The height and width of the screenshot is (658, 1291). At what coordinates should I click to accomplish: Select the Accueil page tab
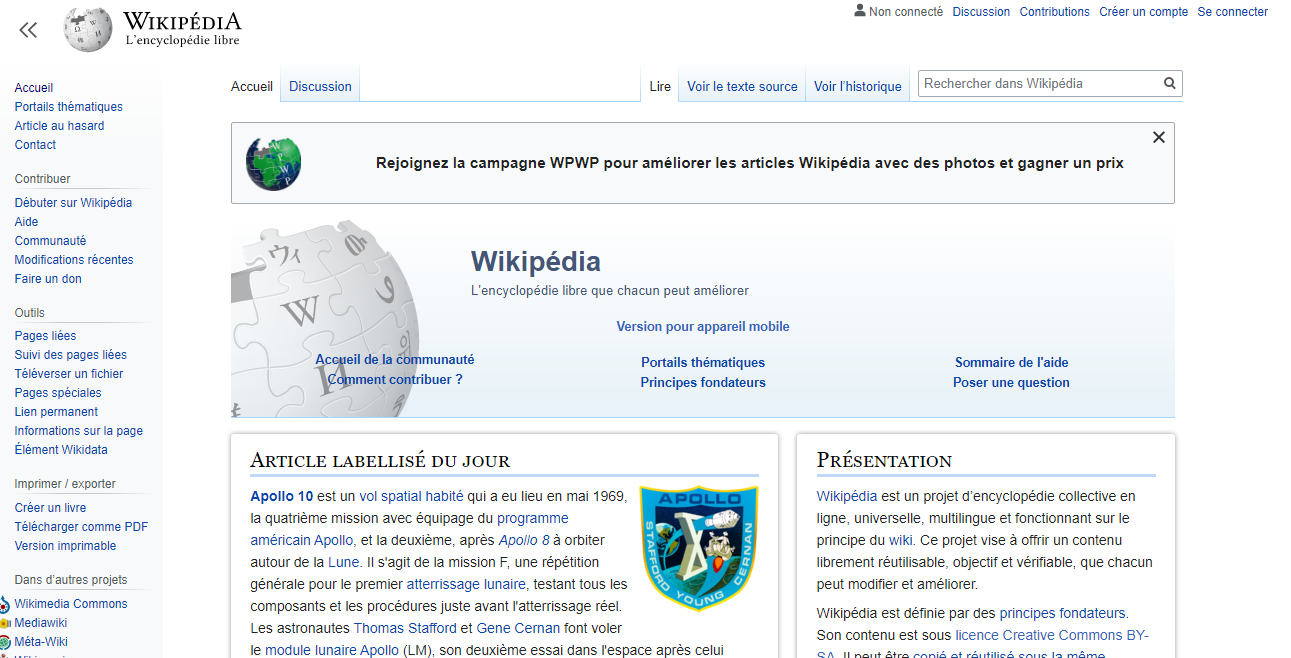[252, 87]
